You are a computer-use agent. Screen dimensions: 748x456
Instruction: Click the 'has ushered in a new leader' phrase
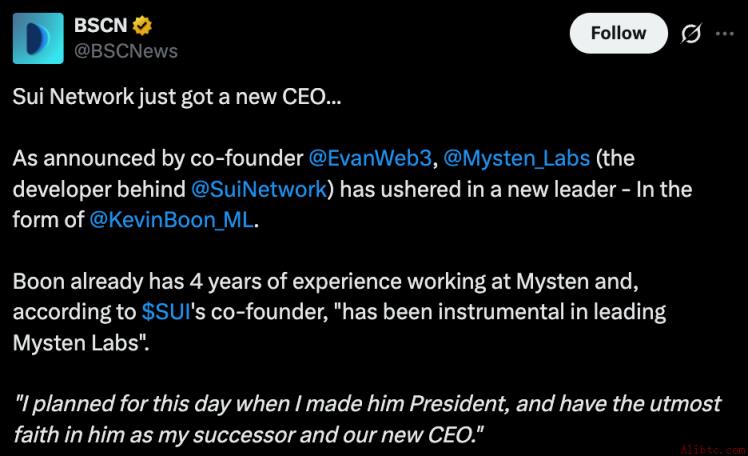pyautogui.click(x=478, y=189)
